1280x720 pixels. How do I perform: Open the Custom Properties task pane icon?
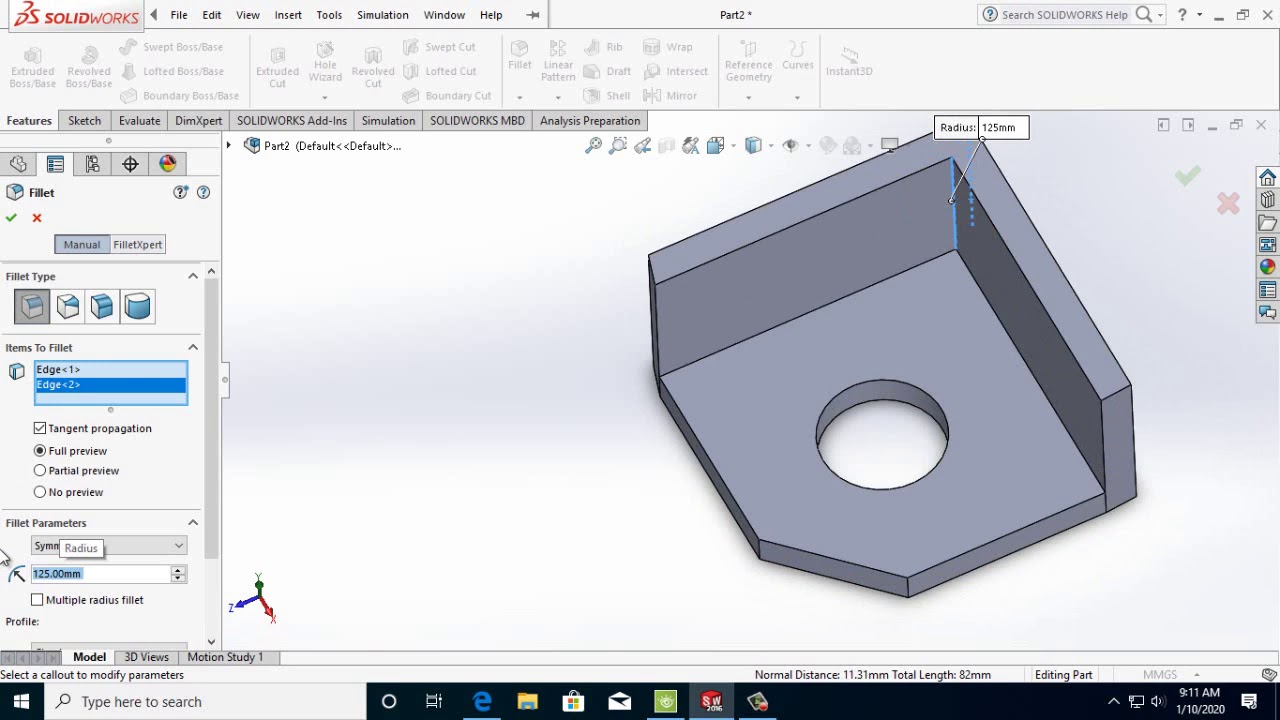(1267, 290)
